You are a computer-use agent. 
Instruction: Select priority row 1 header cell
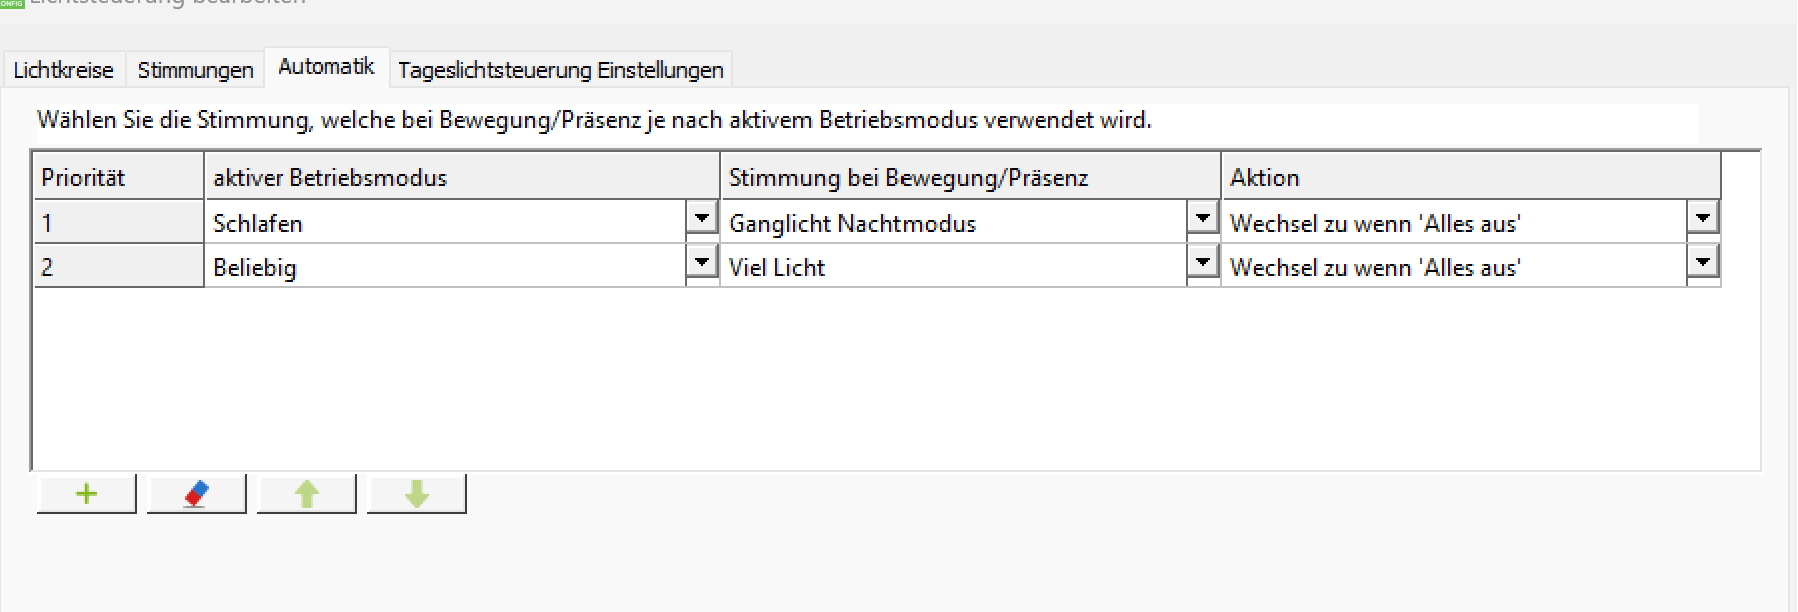(118, 223)
